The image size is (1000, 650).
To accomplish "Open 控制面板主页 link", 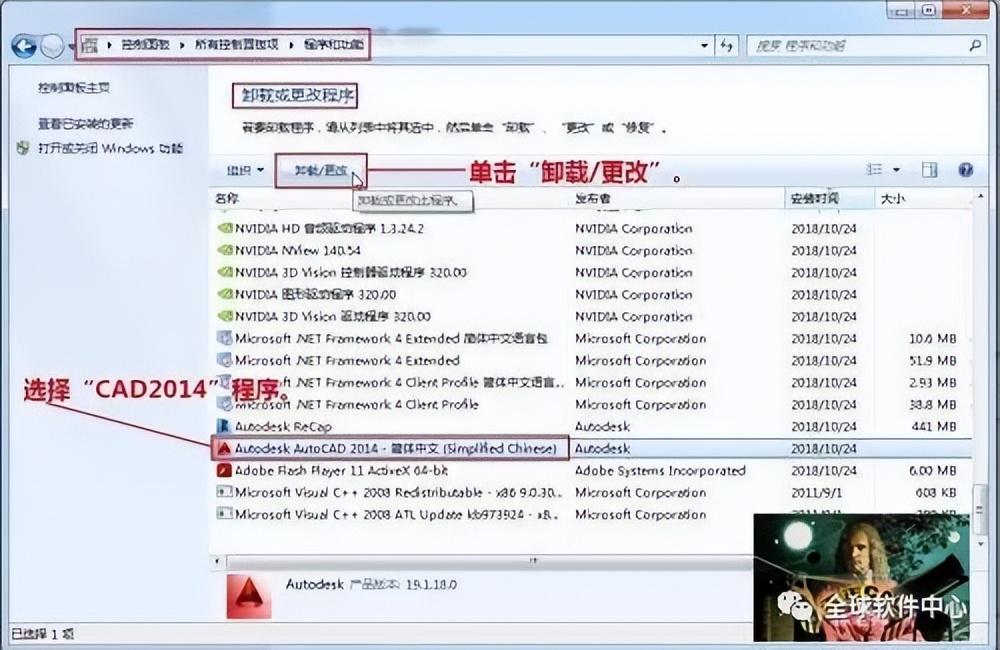I will [73, 87].
